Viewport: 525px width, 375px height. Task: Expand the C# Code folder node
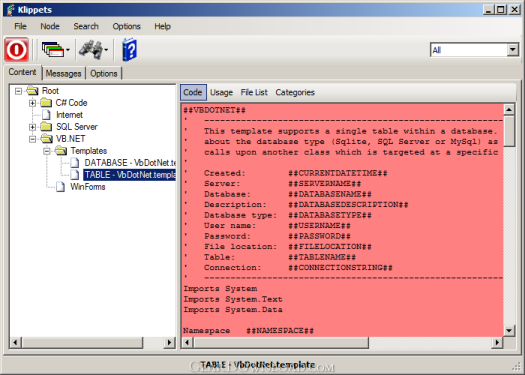point(32,103)
